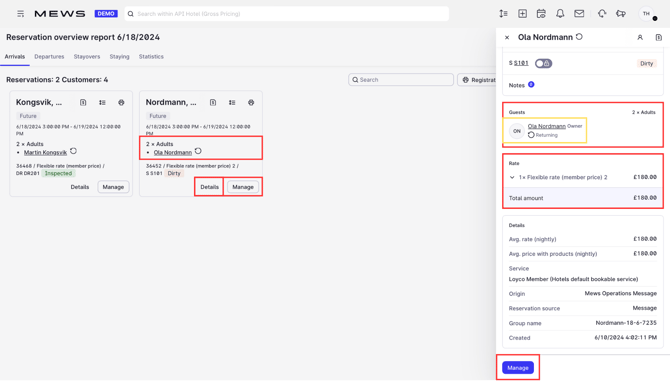This screenshot has height=383, width=670.
Task: Click the reservations Search field
Action: [x=401, y=80]
